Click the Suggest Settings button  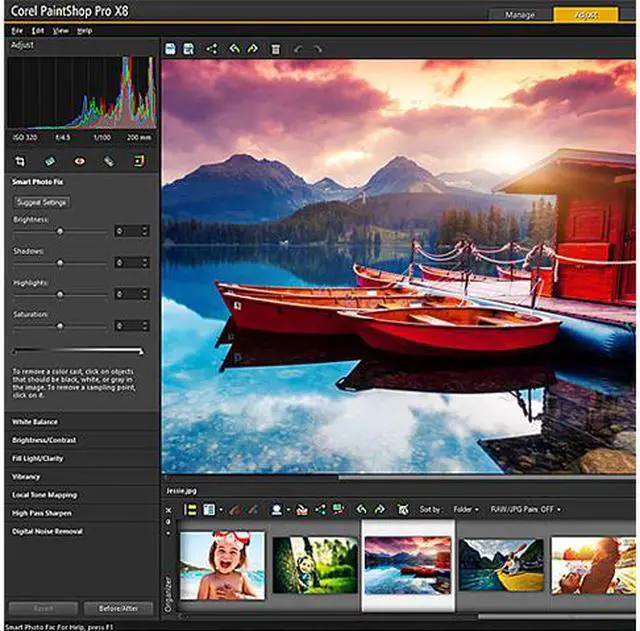[41, 202]
